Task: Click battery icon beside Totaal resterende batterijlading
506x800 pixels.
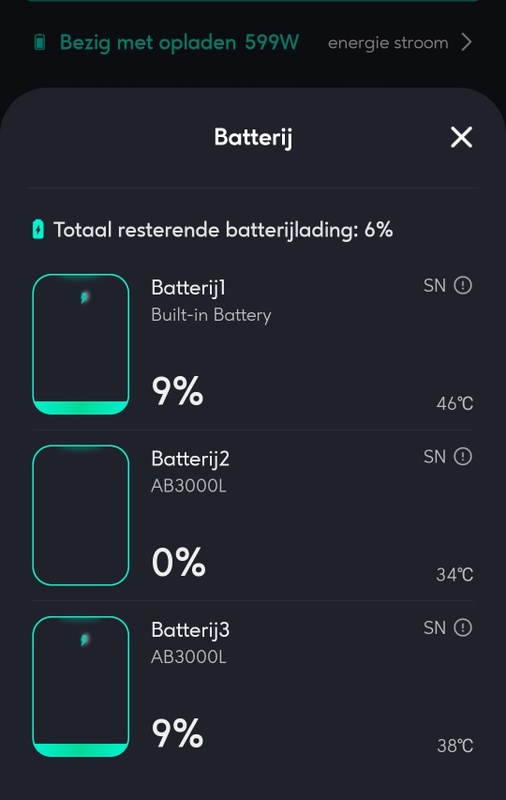Action: tap(38, 230)
